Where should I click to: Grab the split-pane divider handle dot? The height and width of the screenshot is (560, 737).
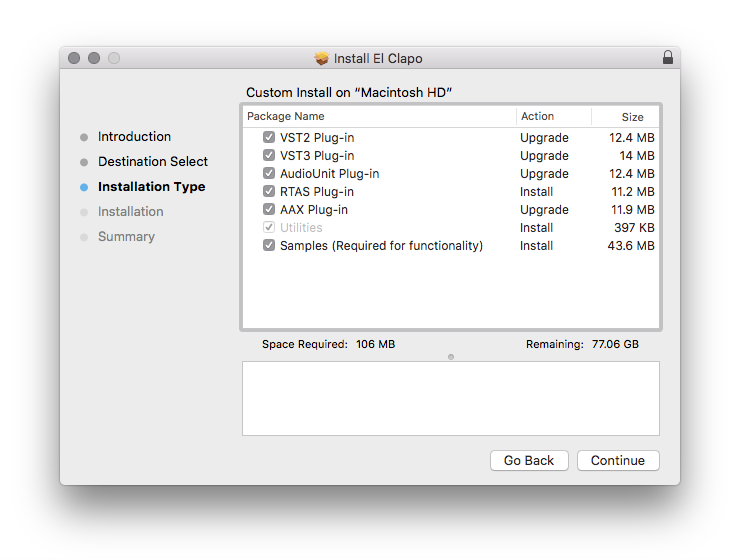(451, 357)
